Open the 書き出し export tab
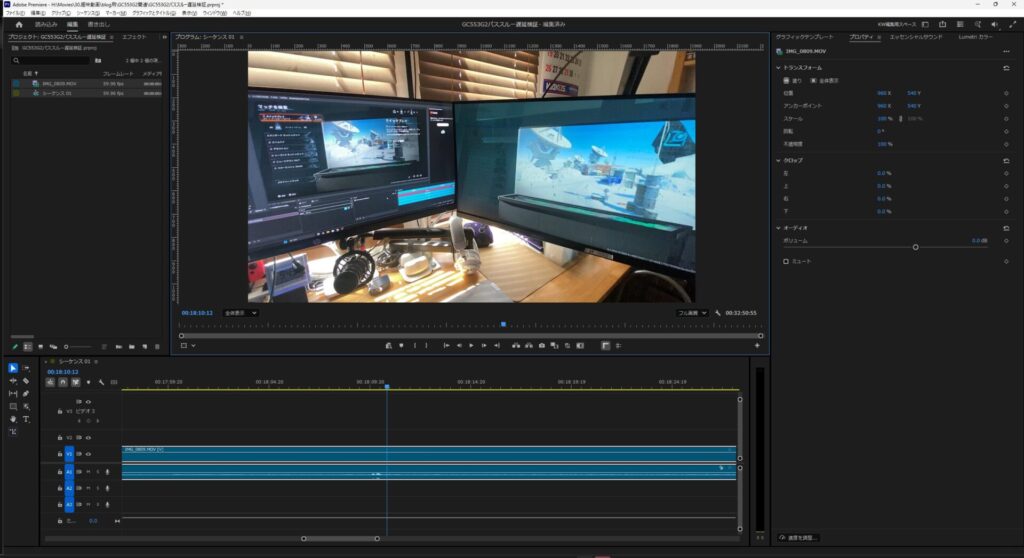This screenshot has height=558, width=1024. tap(98, 24)
